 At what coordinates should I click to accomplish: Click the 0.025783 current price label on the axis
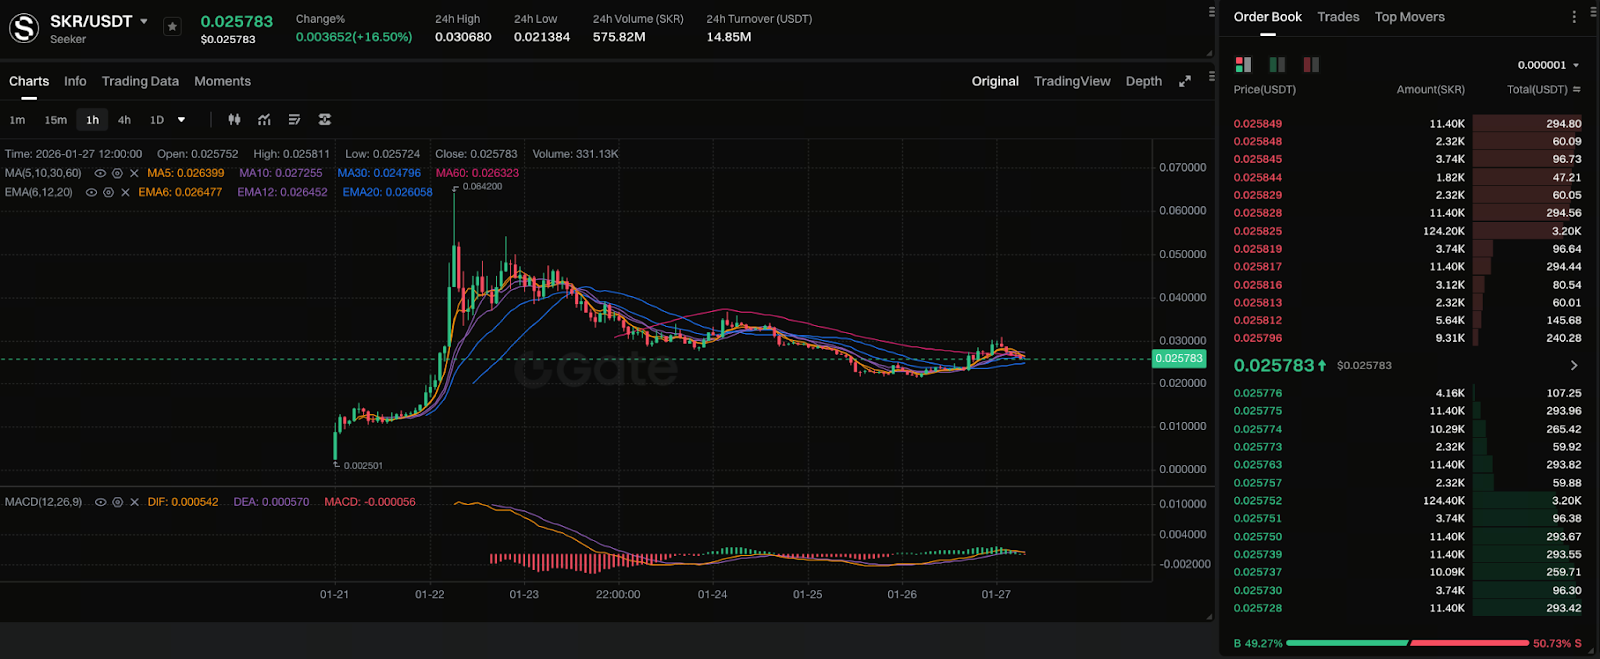click(x=1179, y=358)
